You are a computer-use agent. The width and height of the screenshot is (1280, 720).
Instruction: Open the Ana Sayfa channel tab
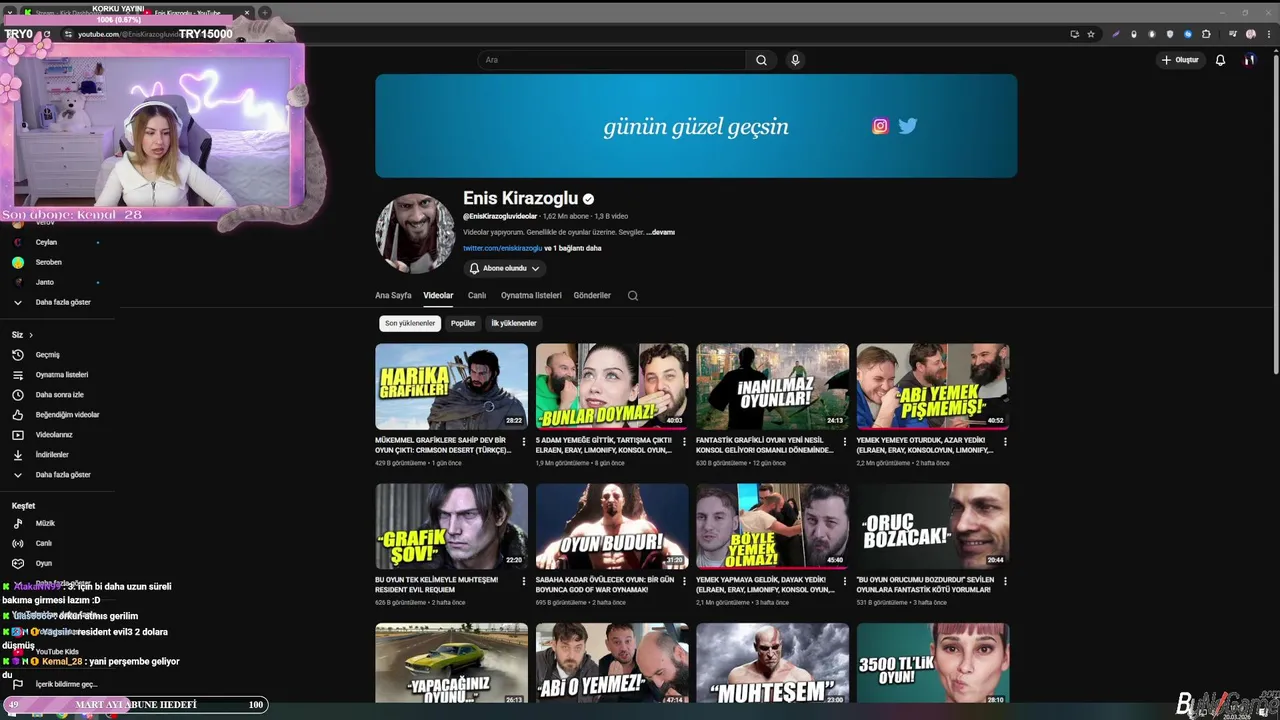[393, 296]
